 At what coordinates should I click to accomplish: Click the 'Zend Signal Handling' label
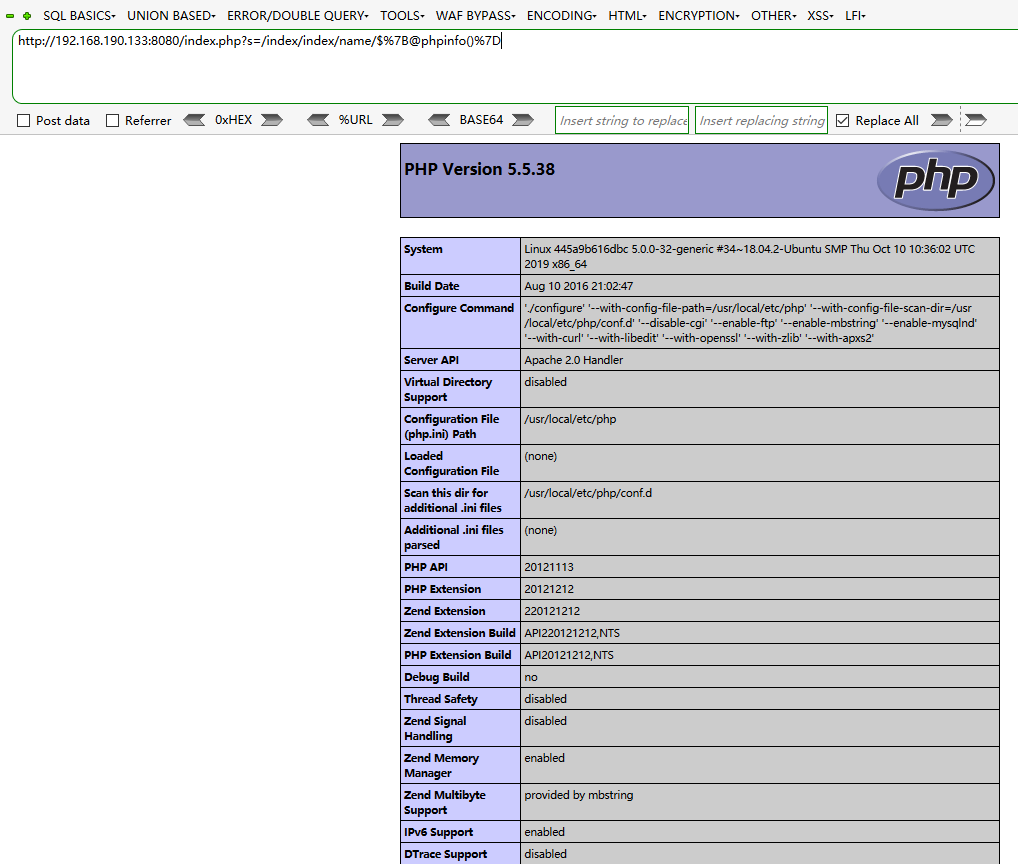[x=435, y=729]
